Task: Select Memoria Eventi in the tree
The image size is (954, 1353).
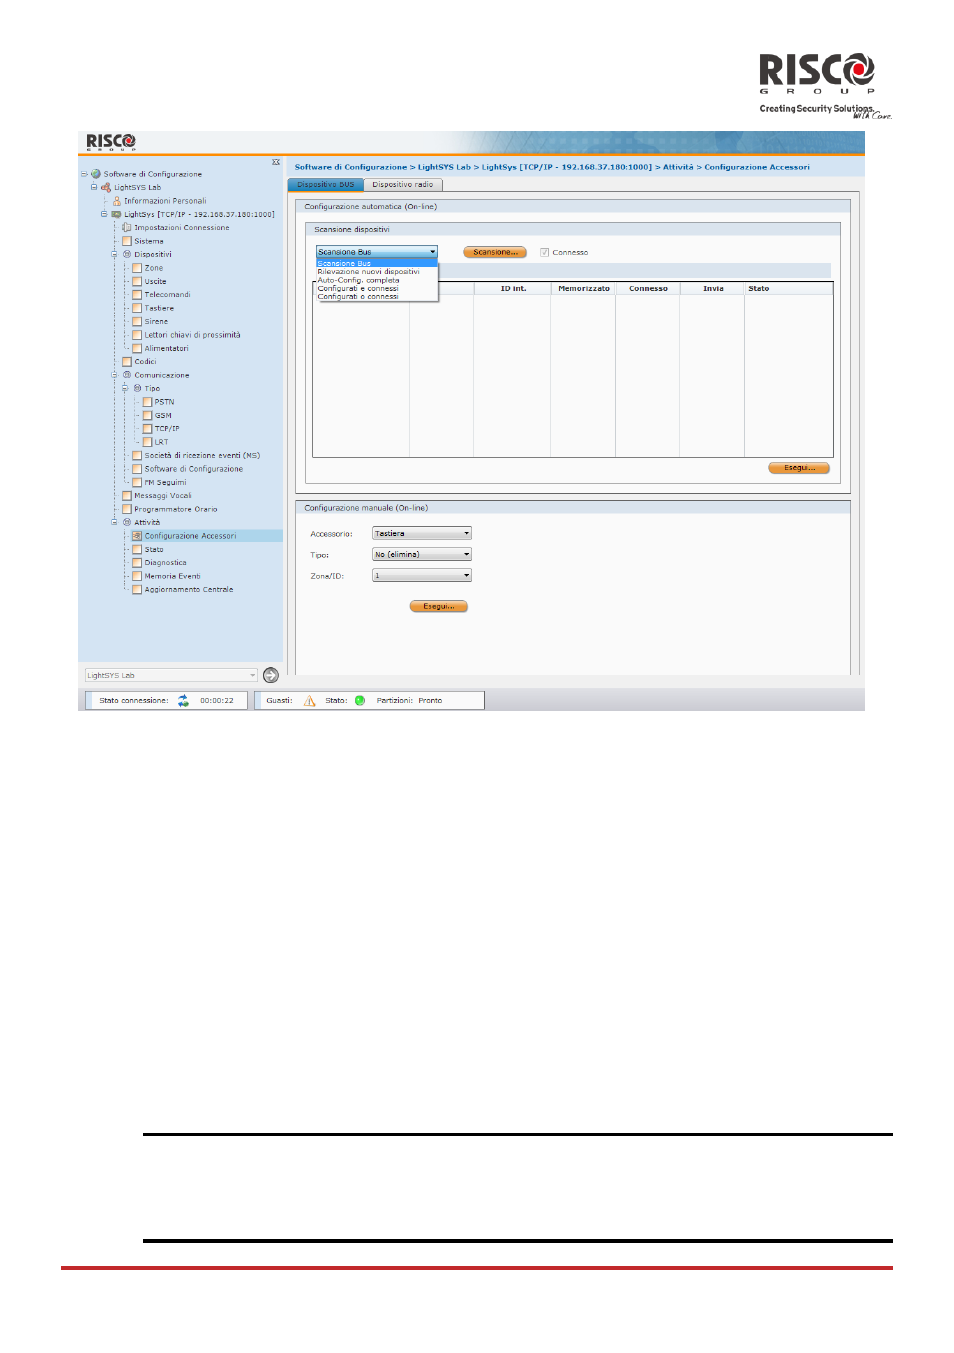Action: coord(172,576)
